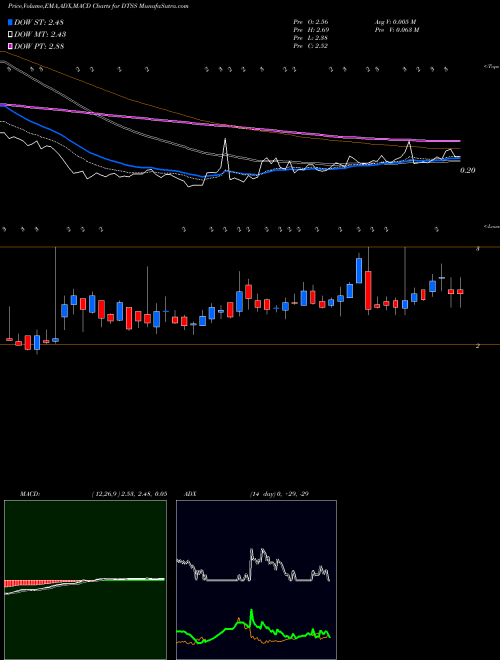The width and height of the screenshot is (500, 660).
Task: Click the 'Pre H: 2.69' high value
Action: 311,30
